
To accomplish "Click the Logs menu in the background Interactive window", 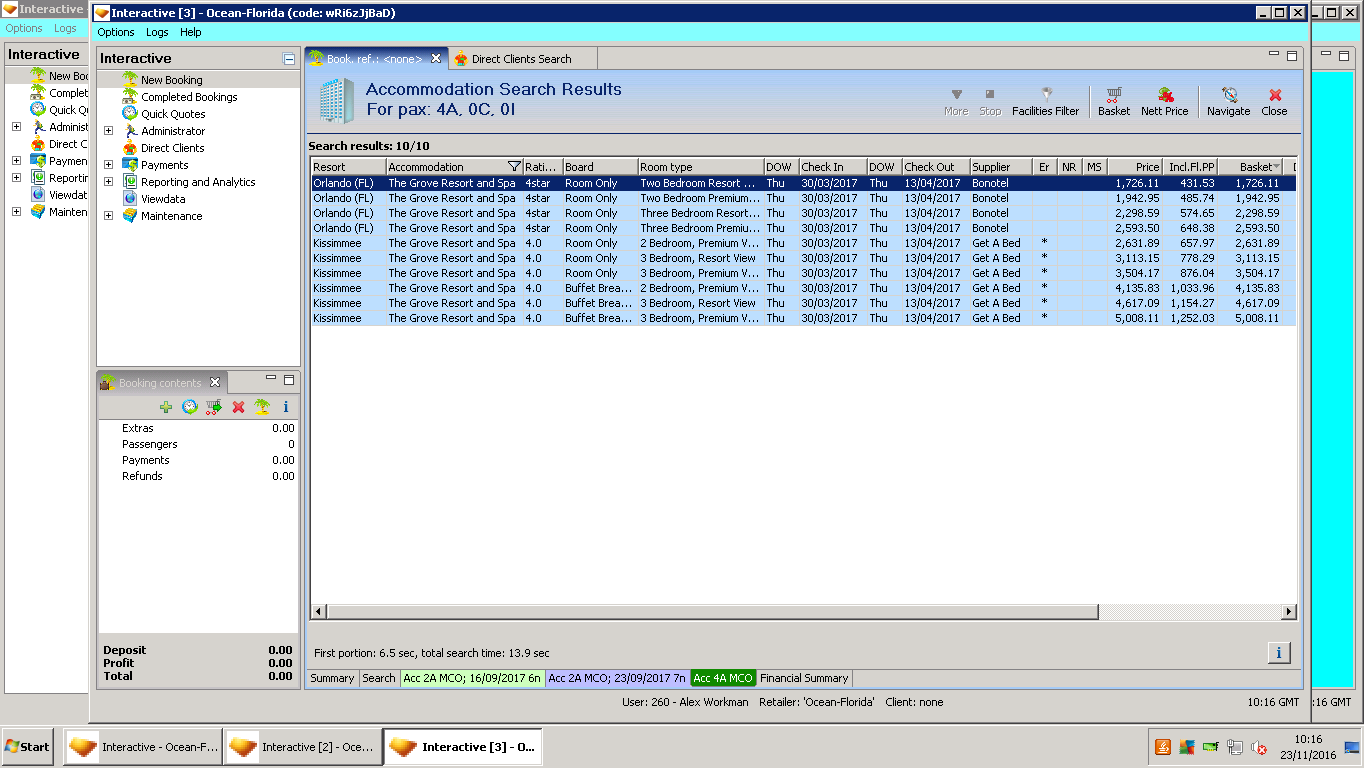I will click(65, 28).
